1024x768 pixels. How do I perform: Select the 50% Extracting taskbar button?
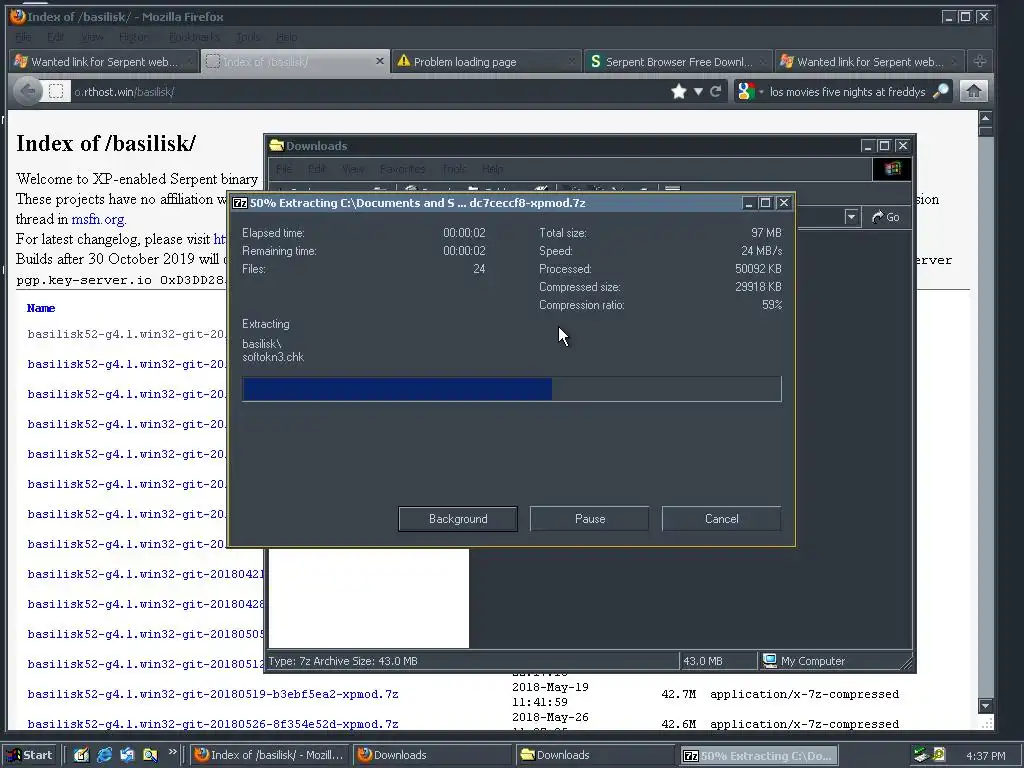click(758, 755)
